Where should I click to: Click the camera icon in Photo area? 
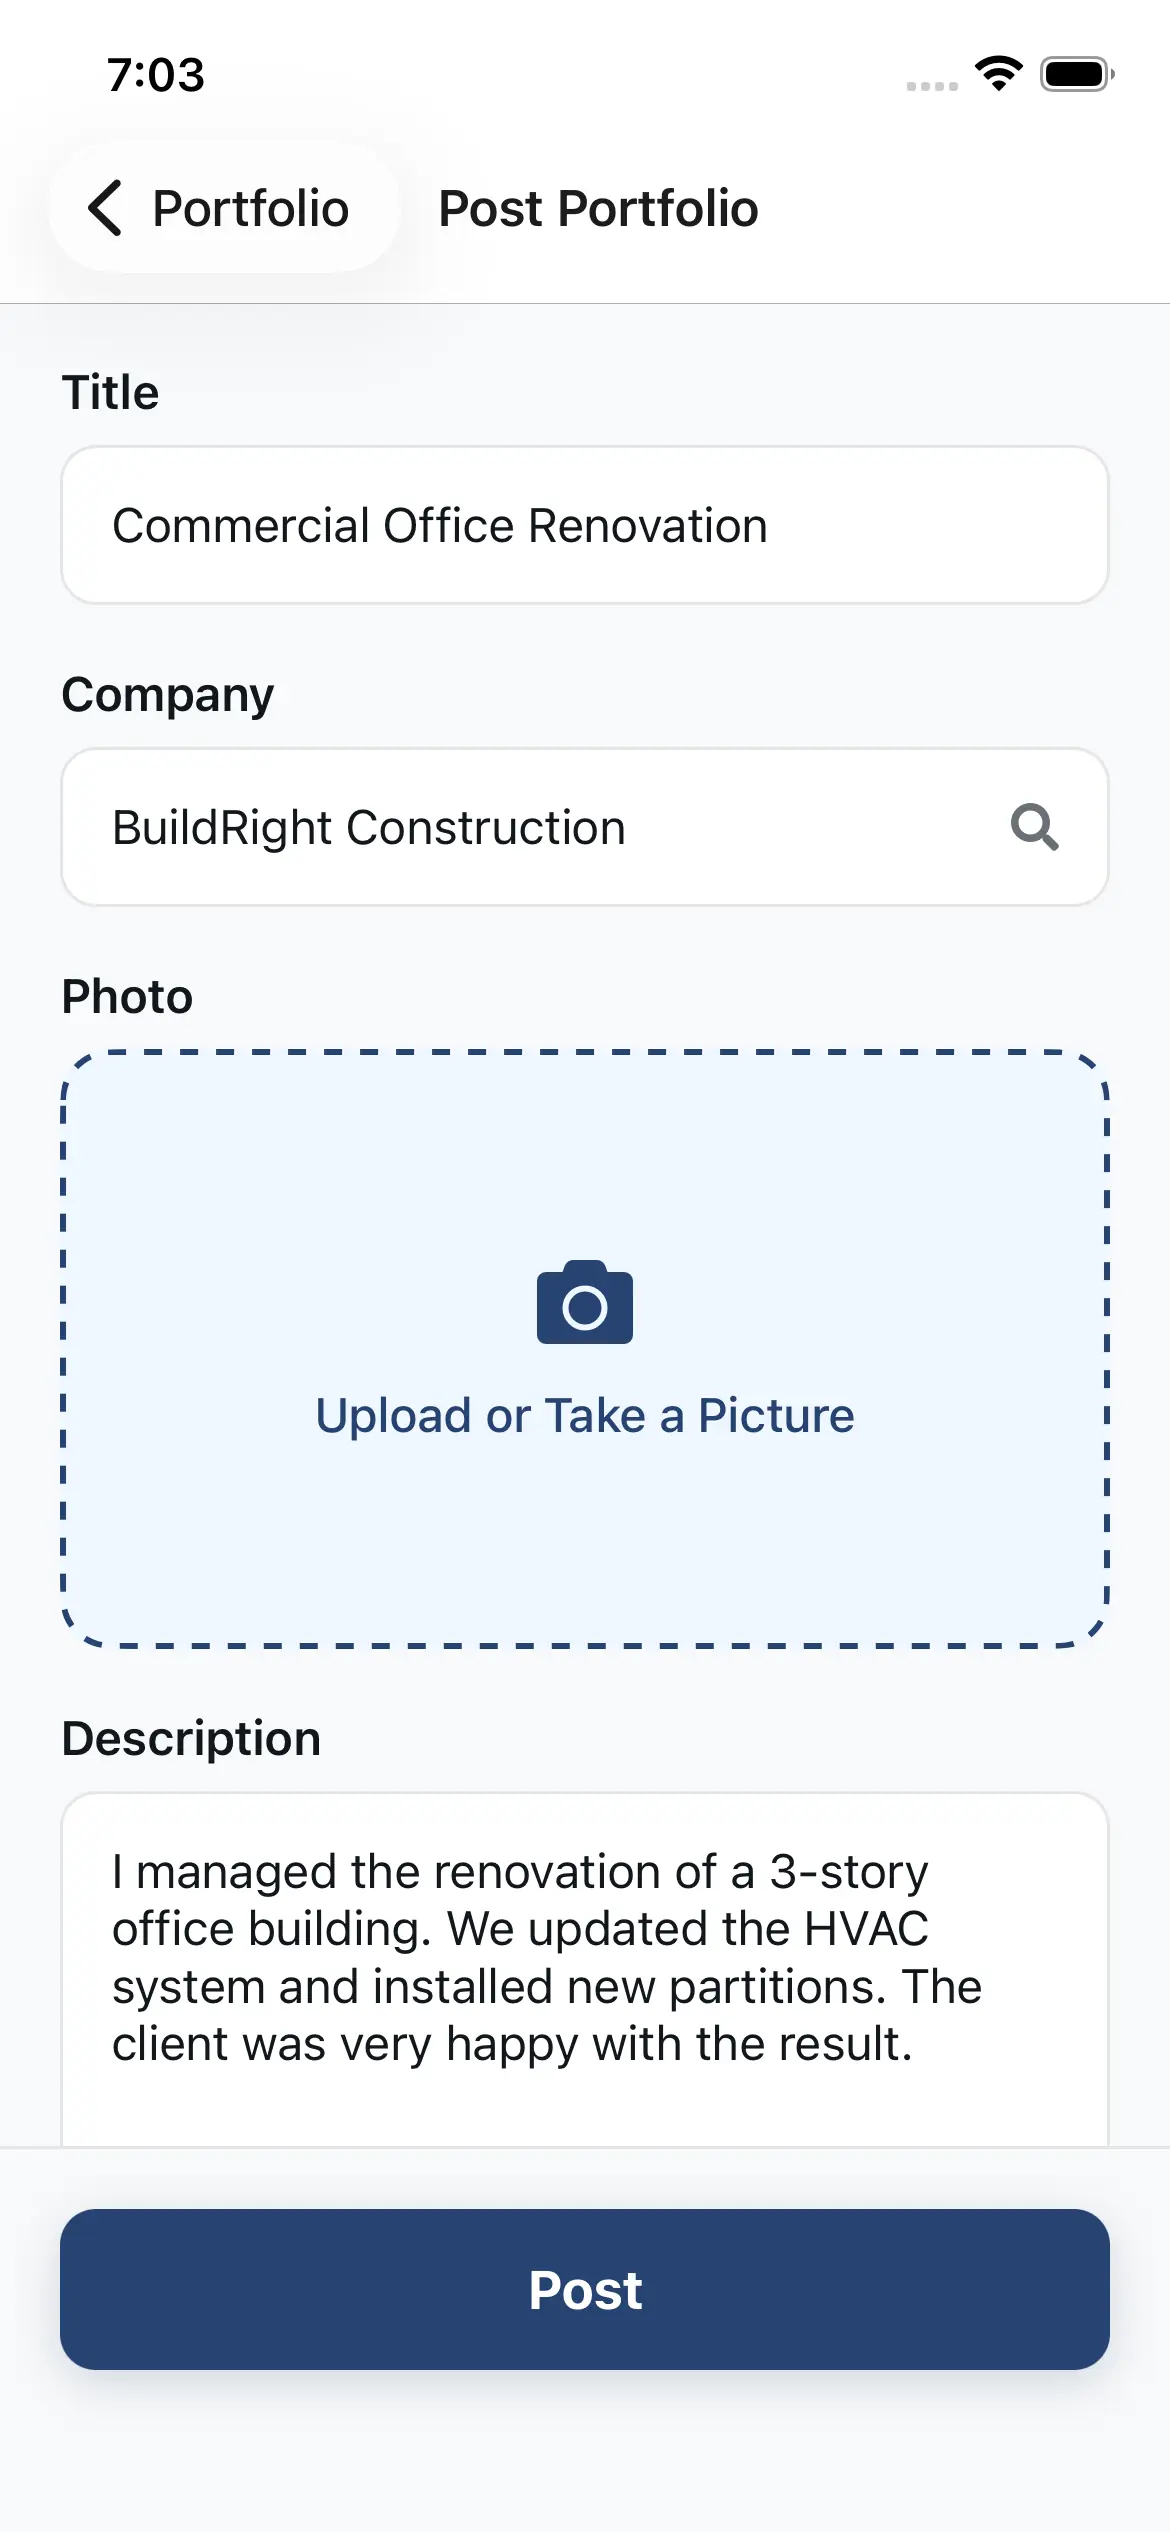585,1303
